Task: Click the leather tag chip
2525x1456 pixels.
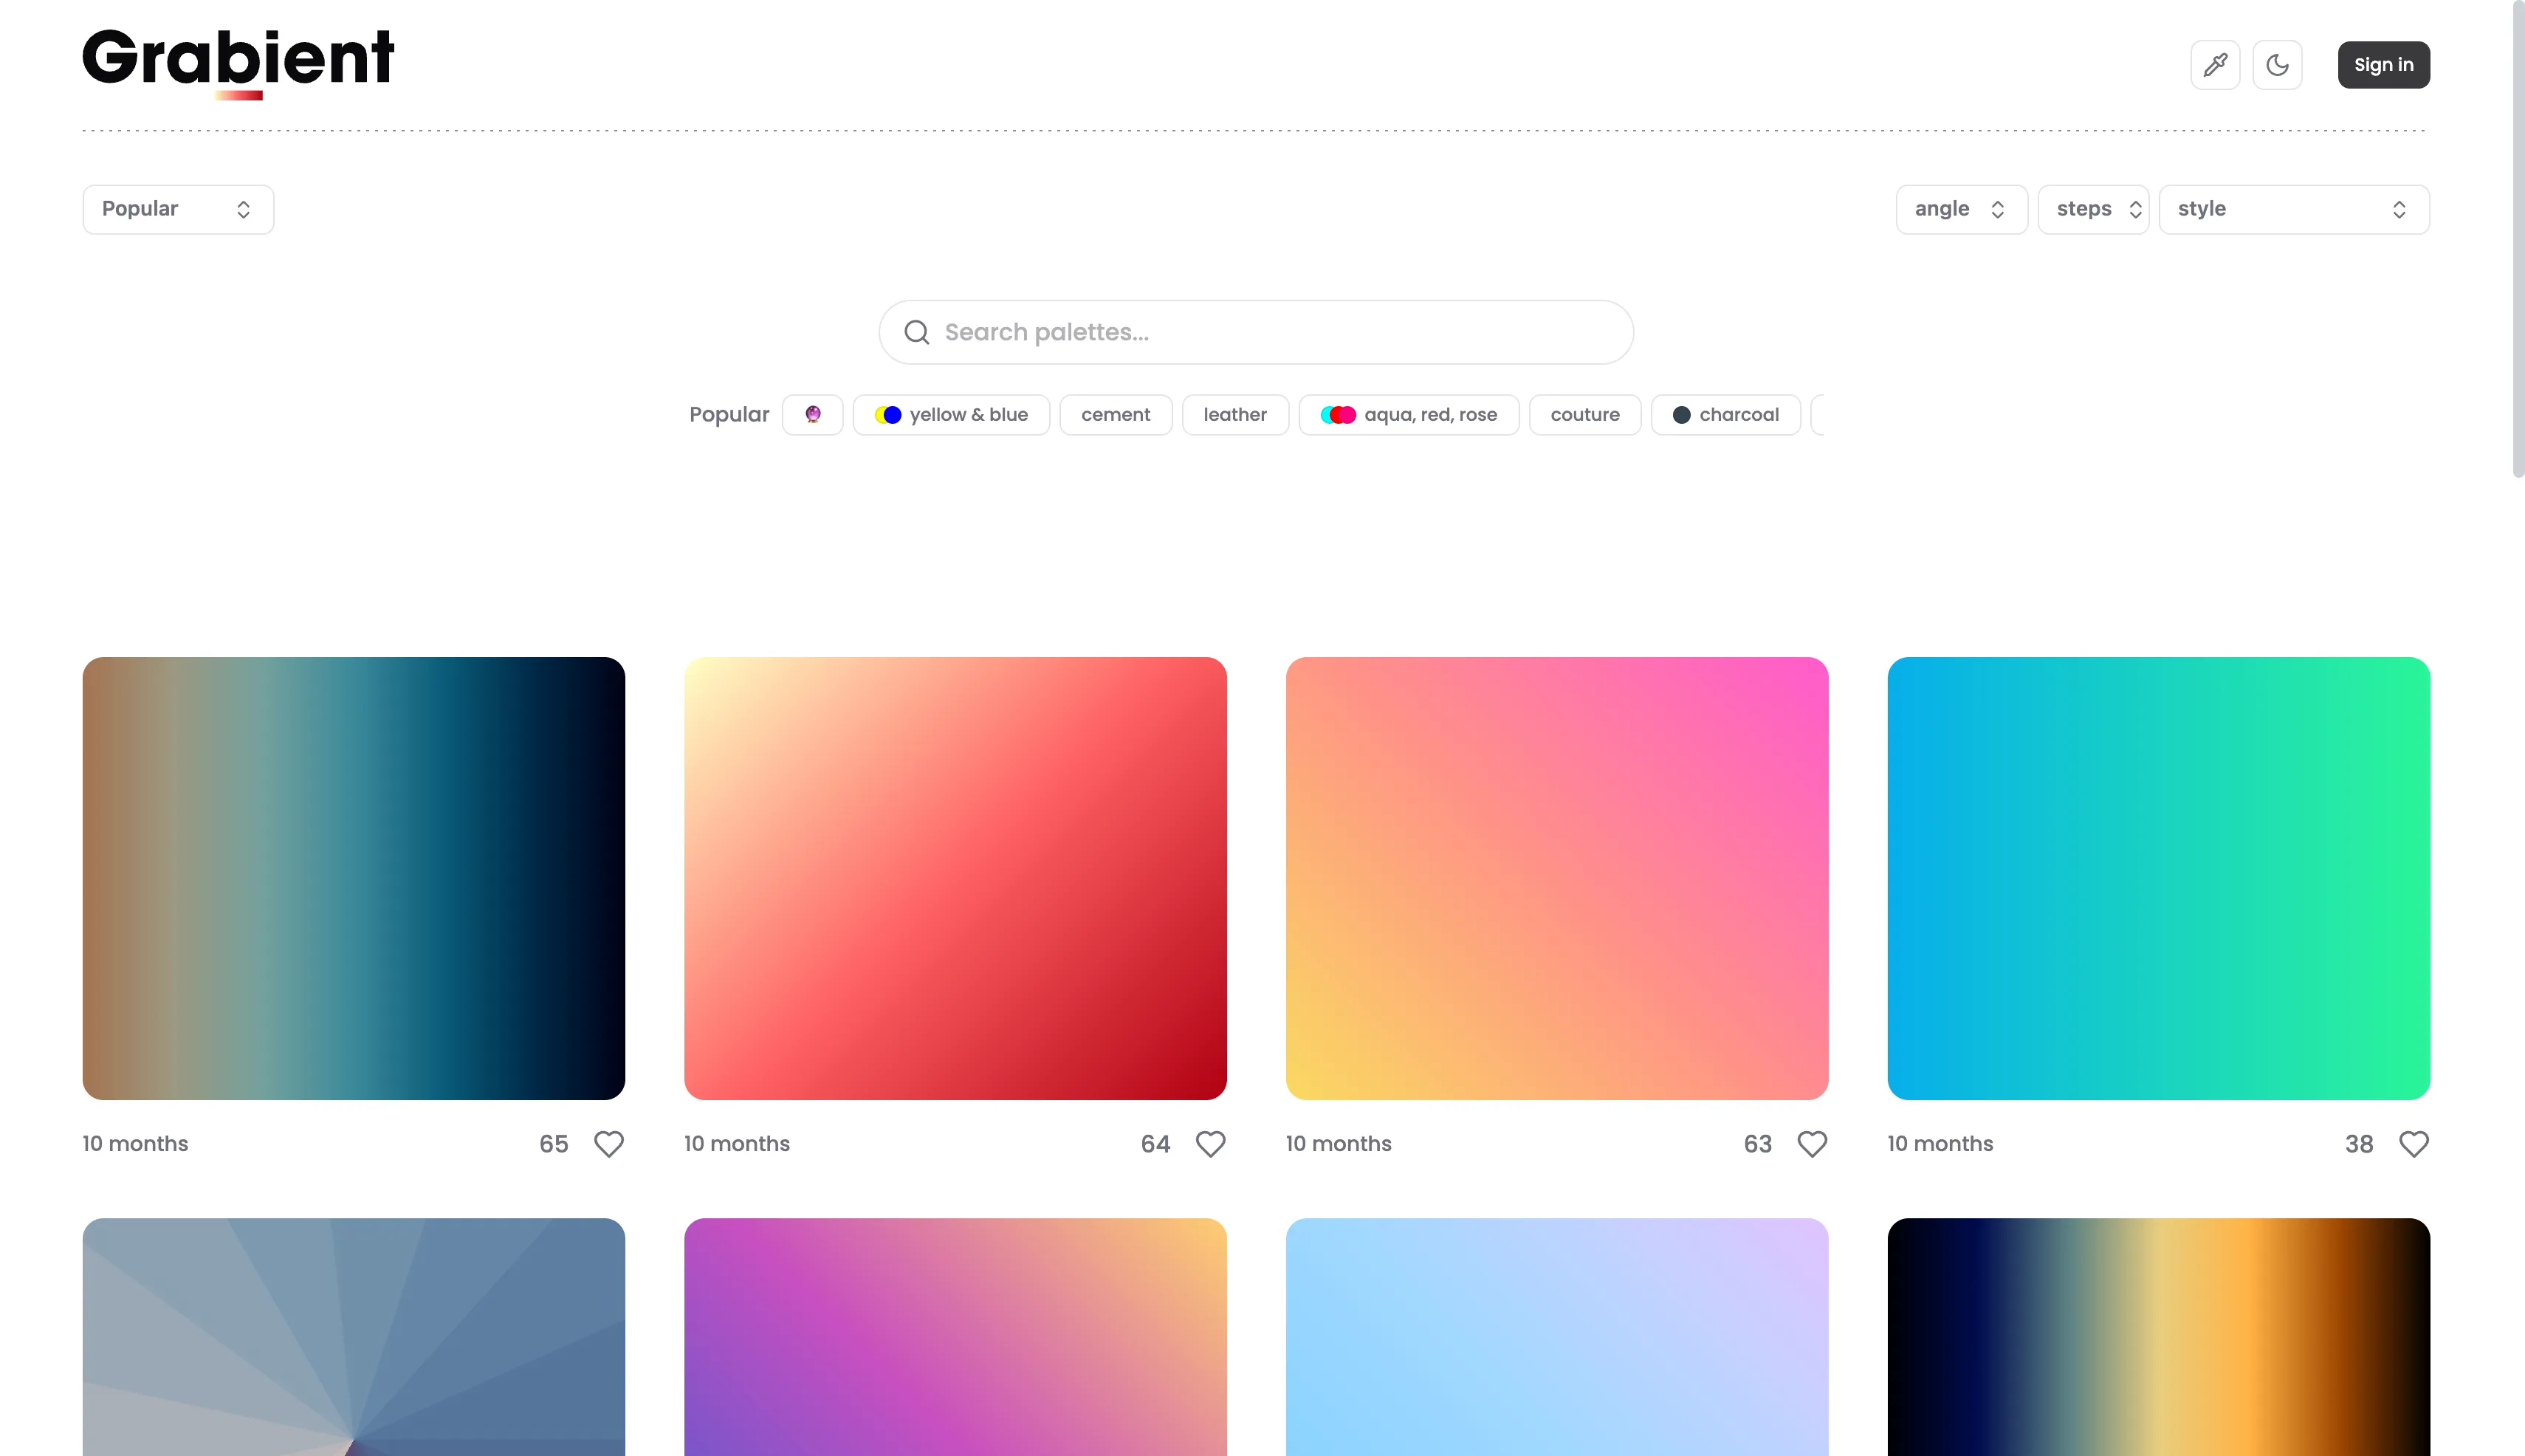Action: pyautogui.click(x=1234, y=415)
